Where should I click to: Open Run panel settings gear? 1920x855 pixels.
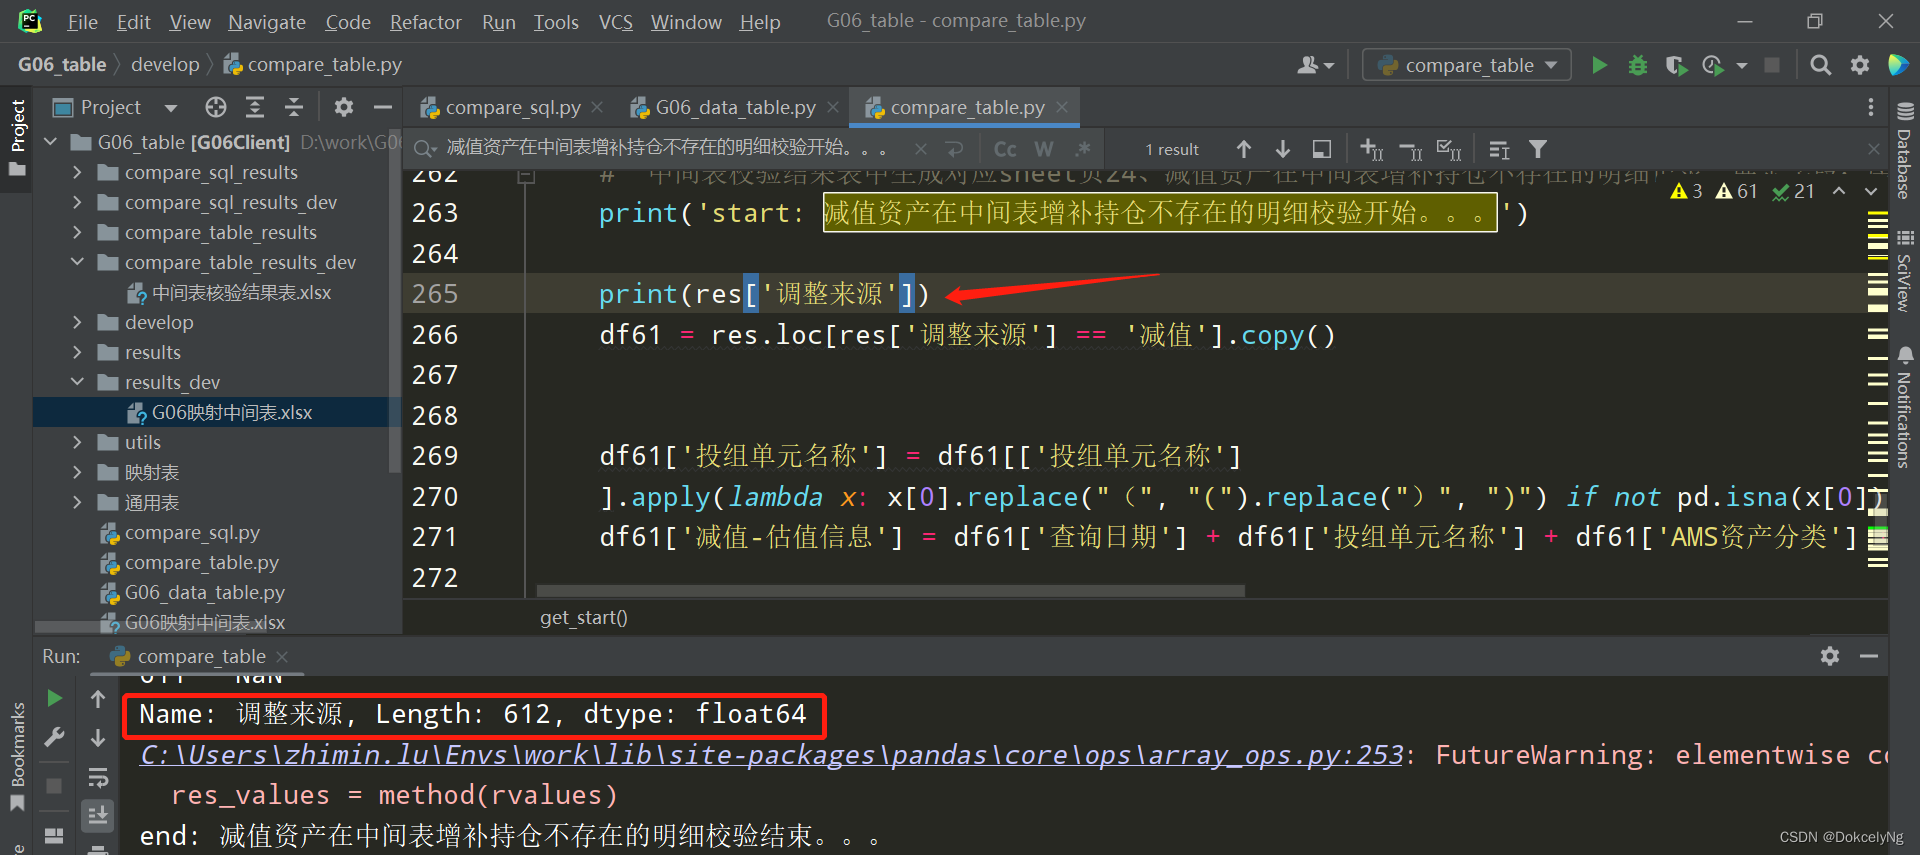pos(1830,656)
